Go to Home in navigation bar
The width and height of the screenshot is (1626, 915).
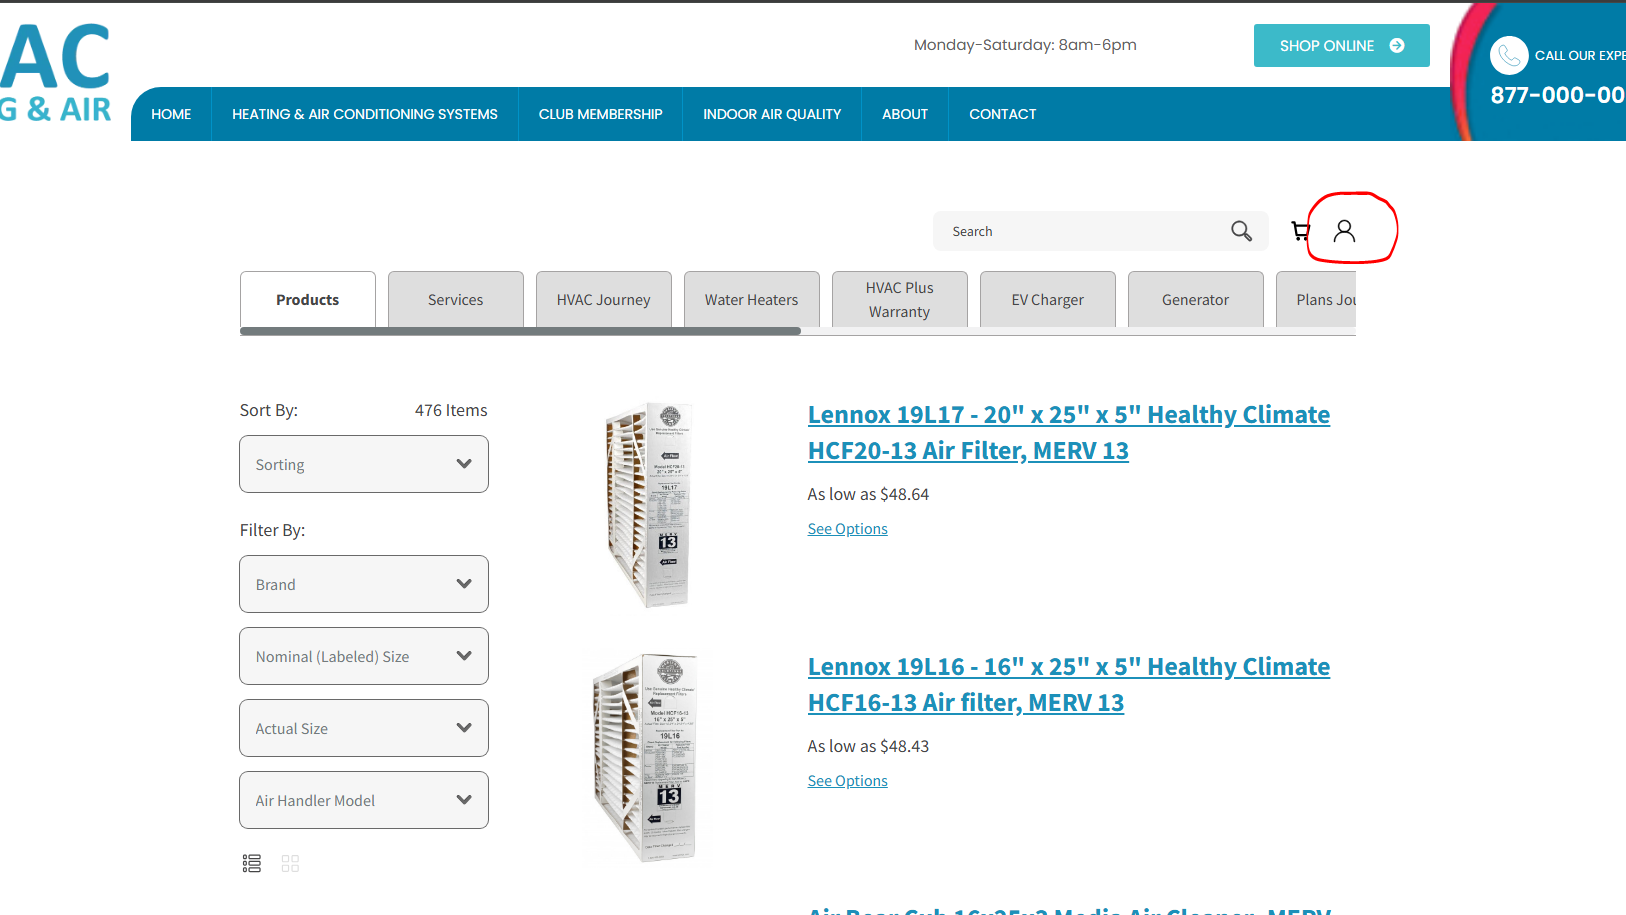click(171, 114)
